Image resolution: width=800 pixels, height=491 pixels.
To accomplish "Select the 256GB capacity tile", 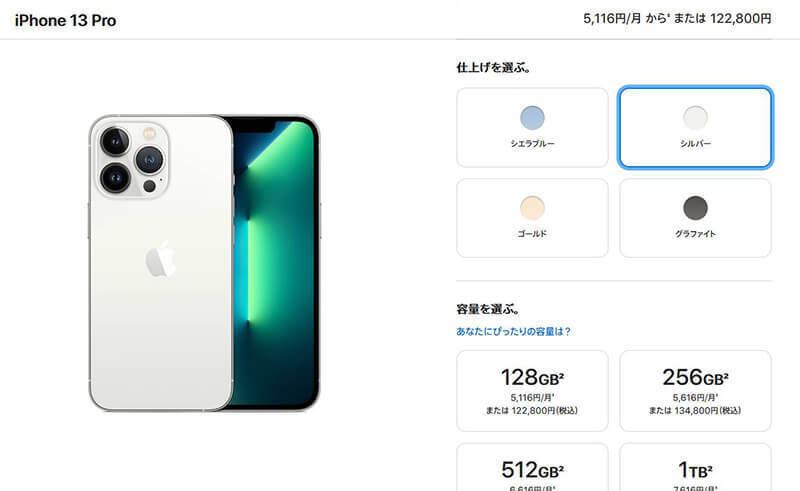I will pyautogui.click(x=695, y=391).
